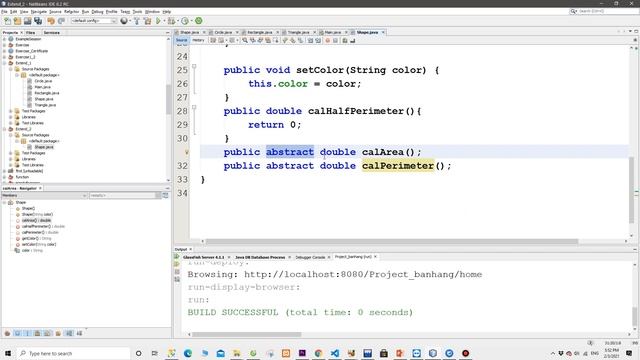Click the Shift Line Right editor icon
The height and width of the screenshot is (360, 640).
pyautogui.click(x=318, y=40)
